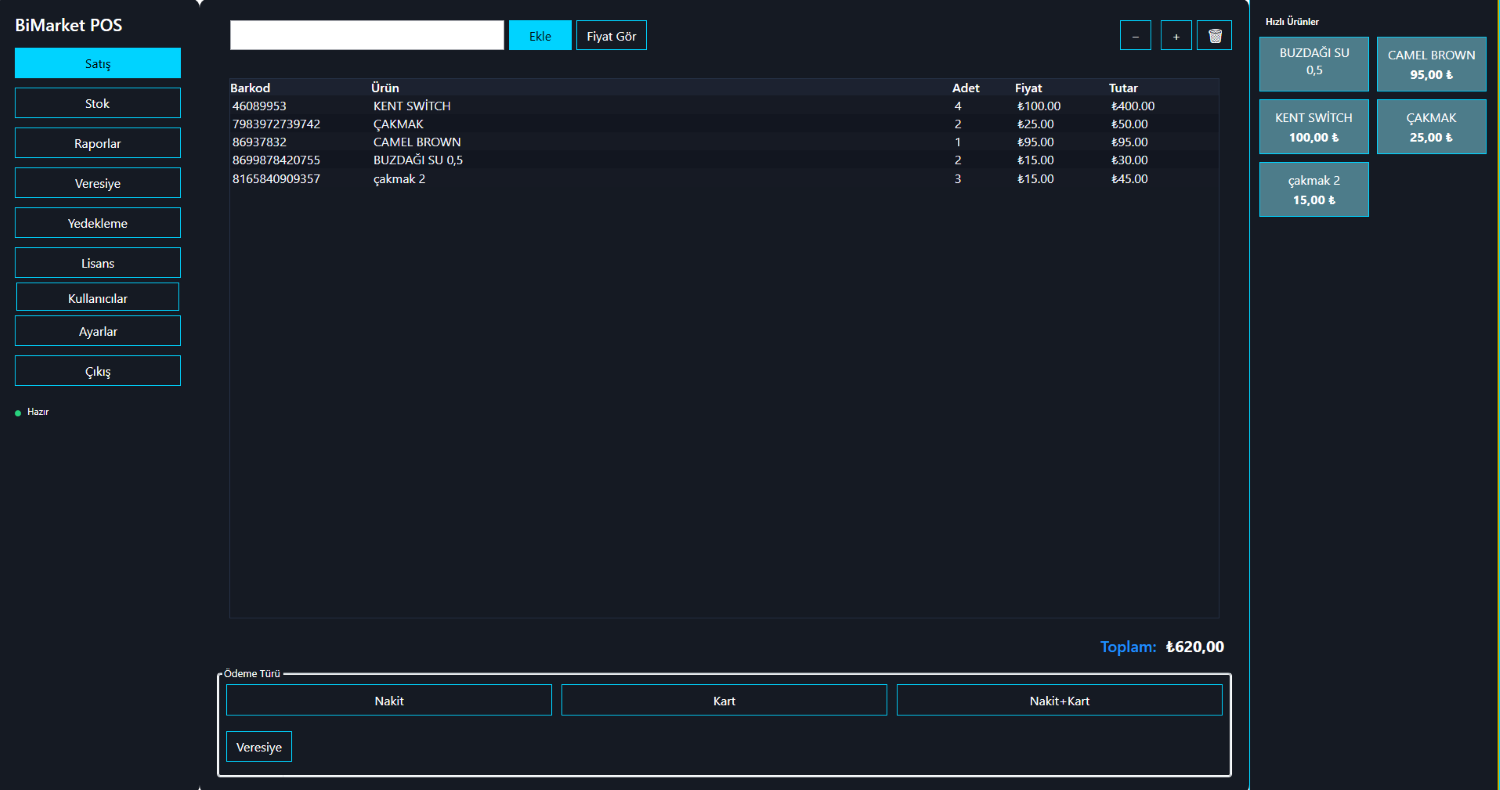Tap the ÇAKMAK 25,00 quick product
The image size is (1500, 790).
pyautogui.click(x=1431, y=127)
